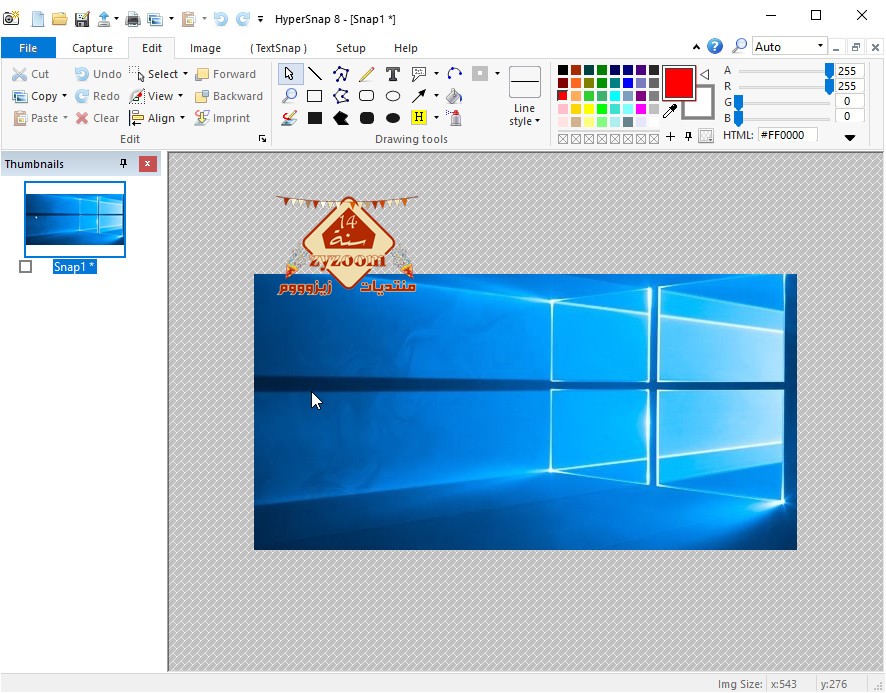Select the filled rectangle tool
Viewport: 886px width, 693px height.
pos(315,118)
